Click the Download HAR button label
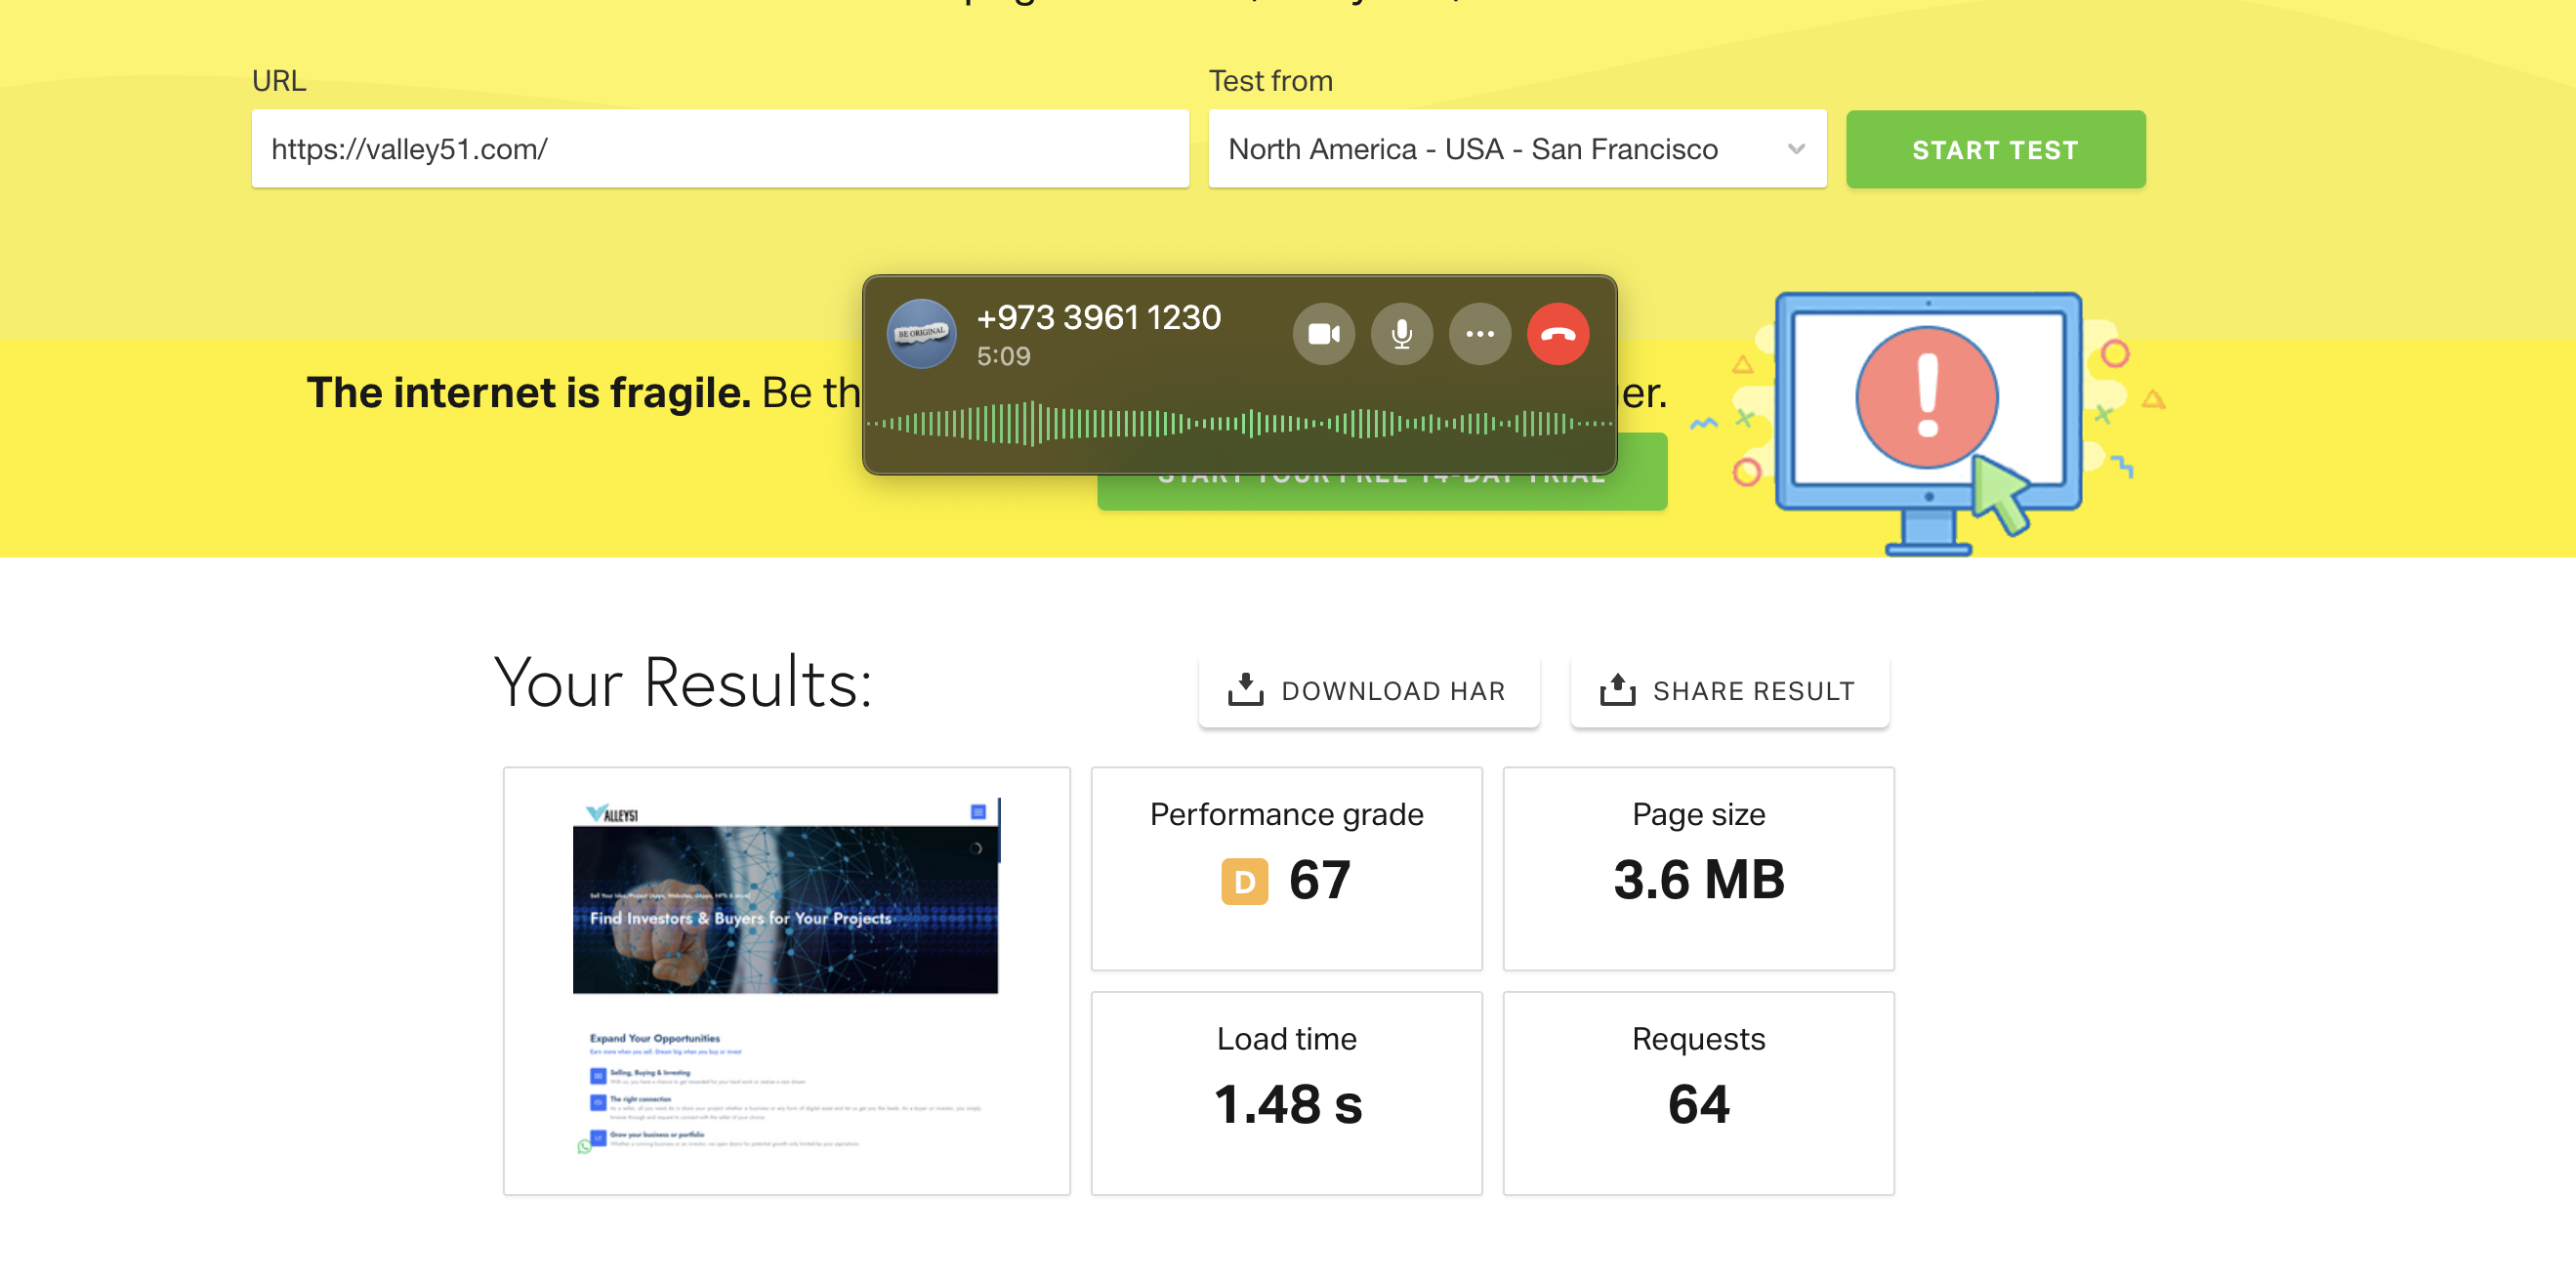The width and height of the screenshot is (2576, 1279). (1393, 691)
